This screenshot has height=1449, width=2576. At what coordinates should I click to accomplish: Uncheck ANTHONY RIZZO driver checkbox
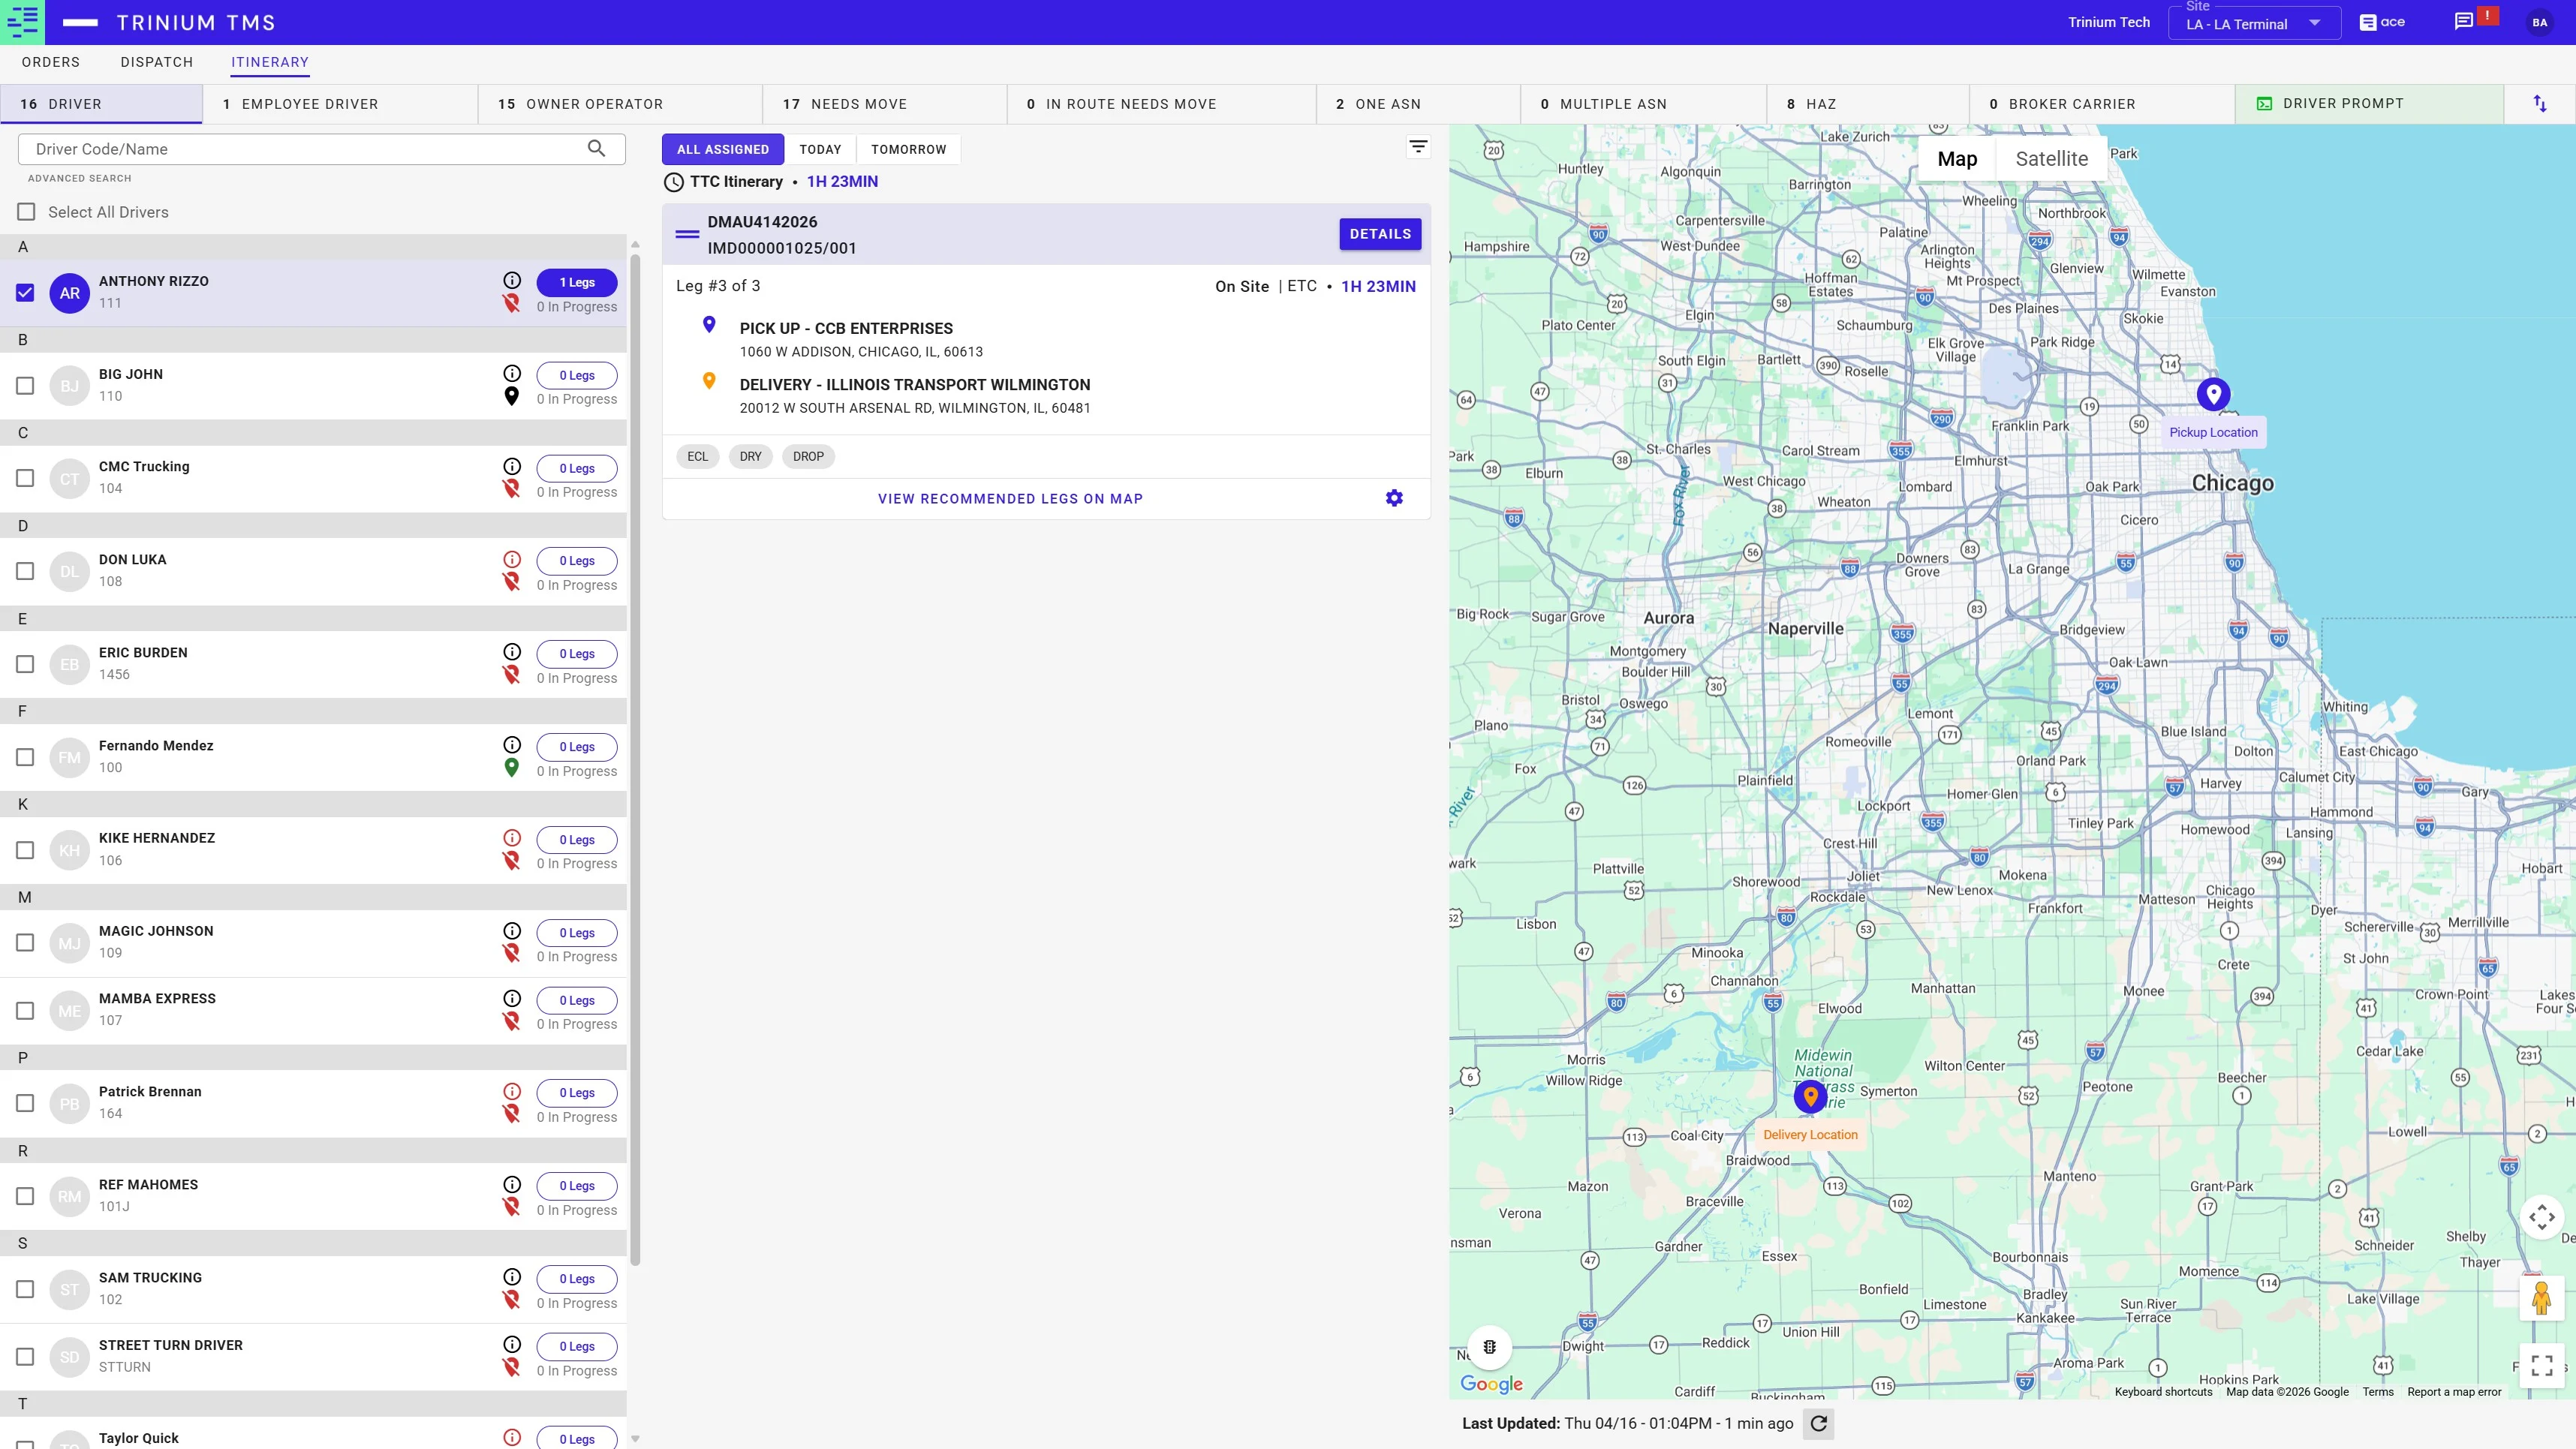click(25, 293)
